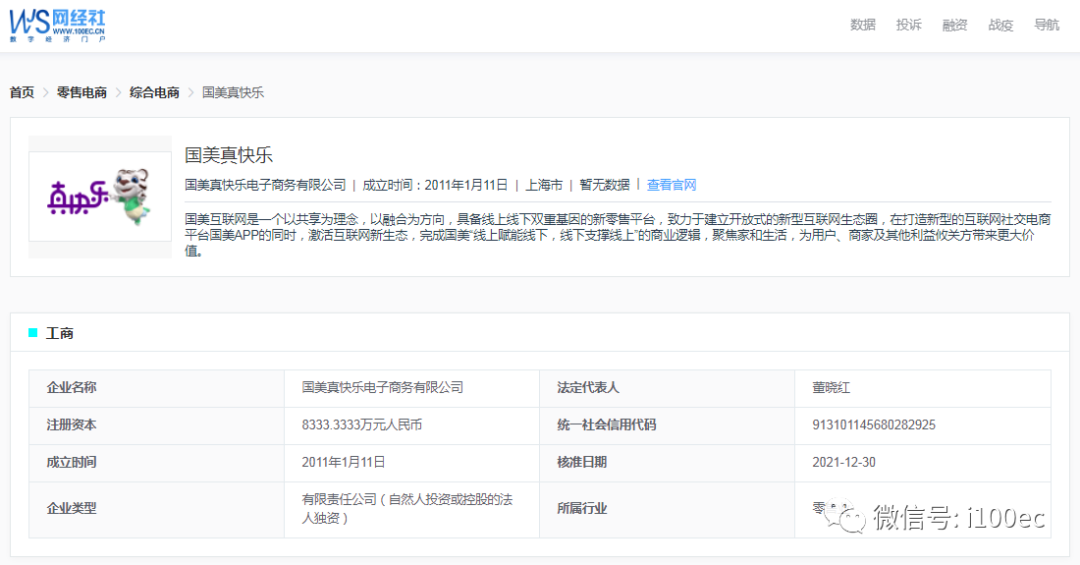Click table value 2011年1月11日
The width and height of the screenshot is (1080, 565).
(343, 462)
